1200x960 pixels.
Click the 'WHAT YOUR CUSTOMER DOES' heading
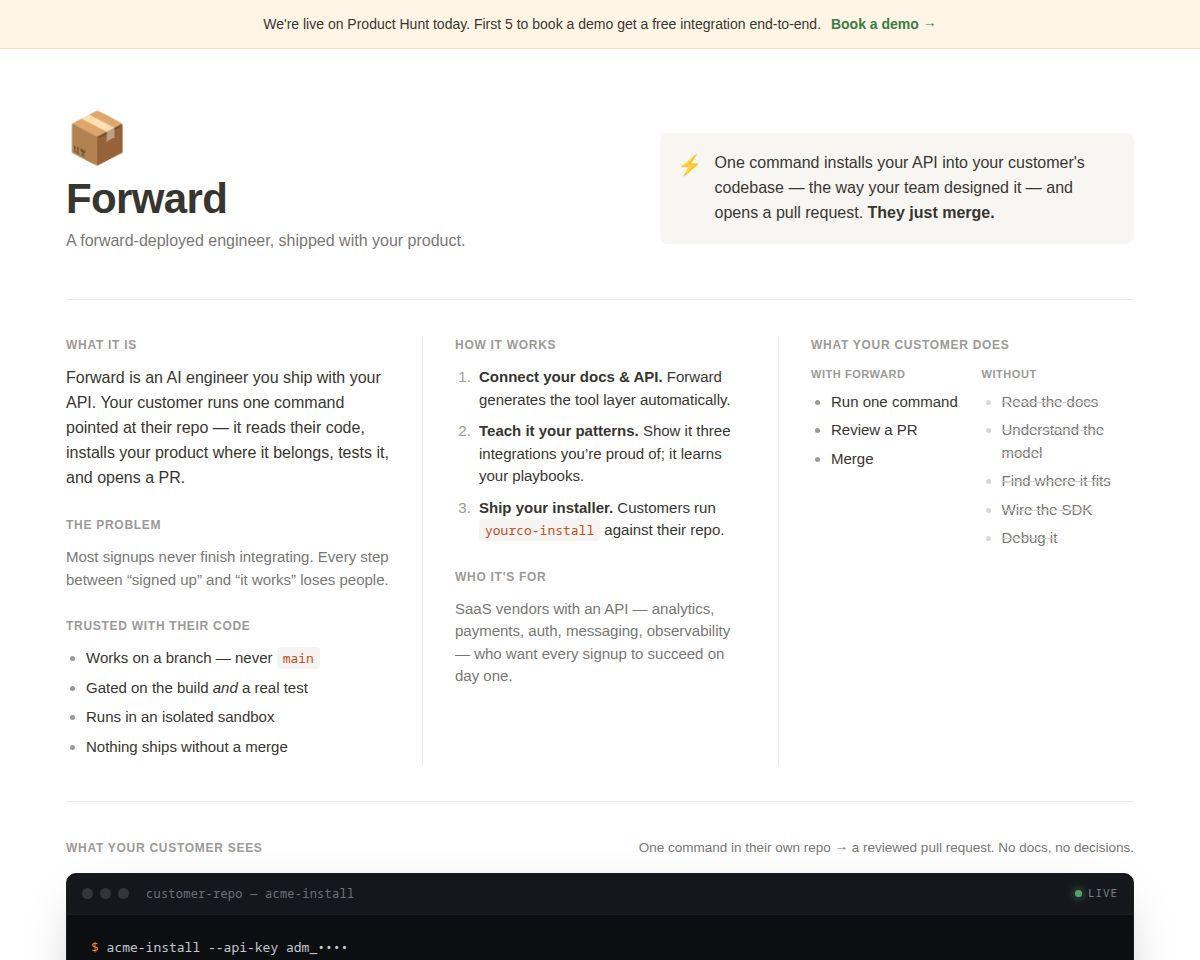pyautogui.click(x=910, y=345)
